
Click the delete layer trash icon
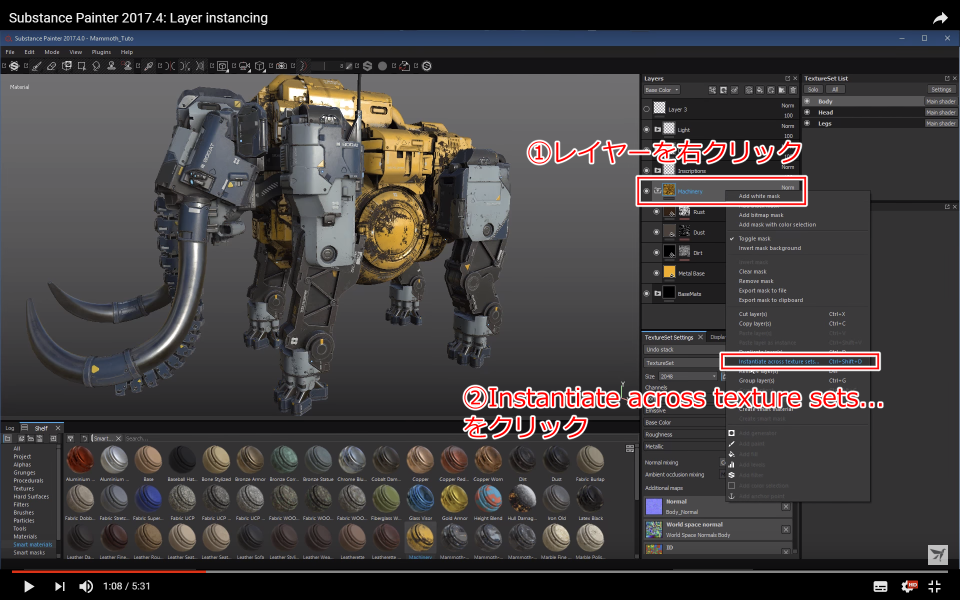pyautogui.click(x=792, y=90)
